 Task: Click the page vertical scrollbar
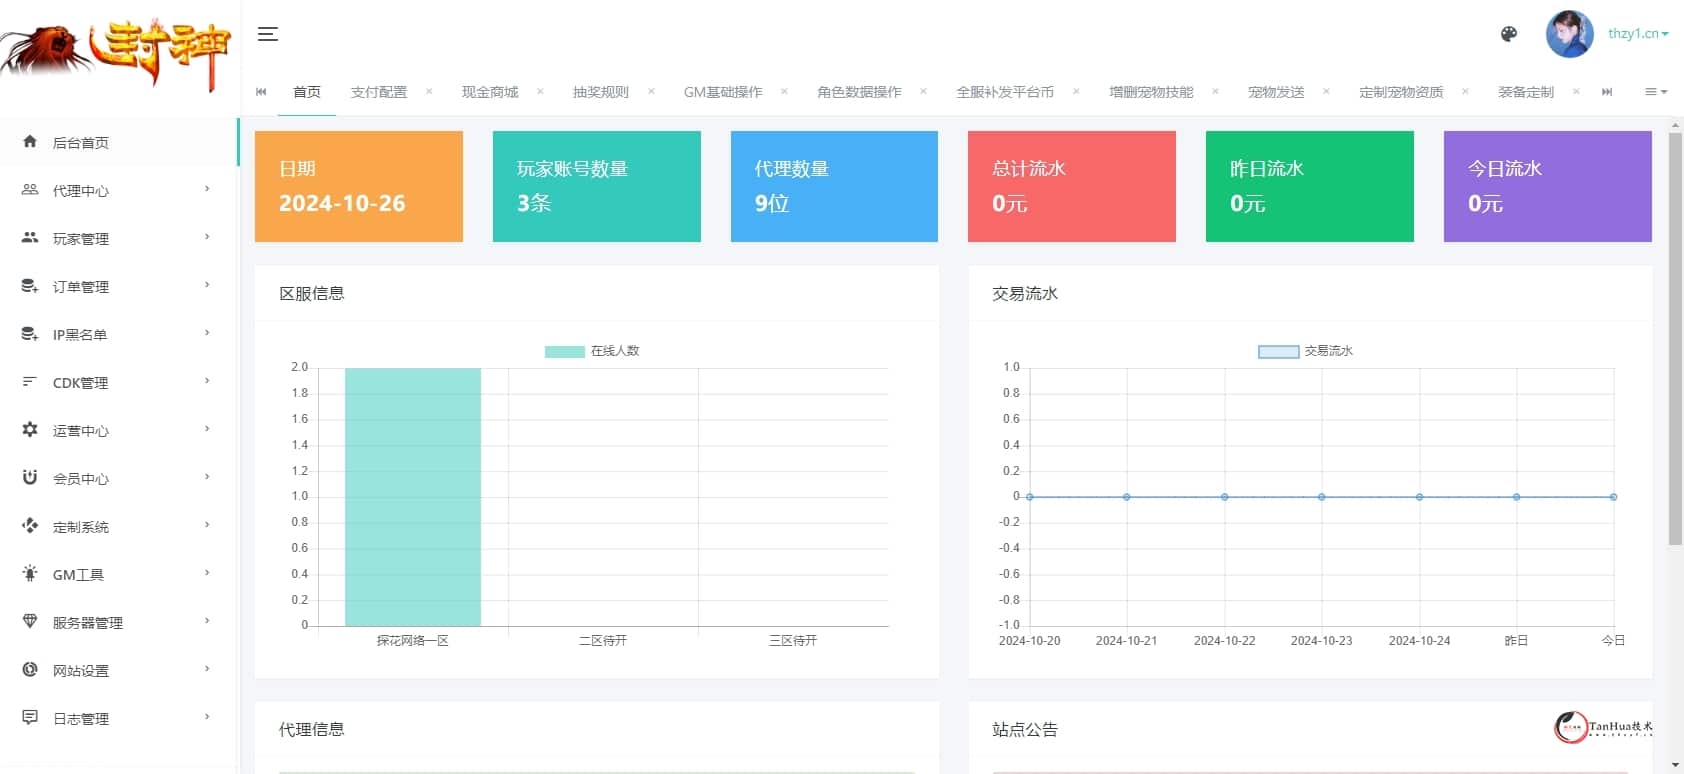click(x=1675, y=340)
